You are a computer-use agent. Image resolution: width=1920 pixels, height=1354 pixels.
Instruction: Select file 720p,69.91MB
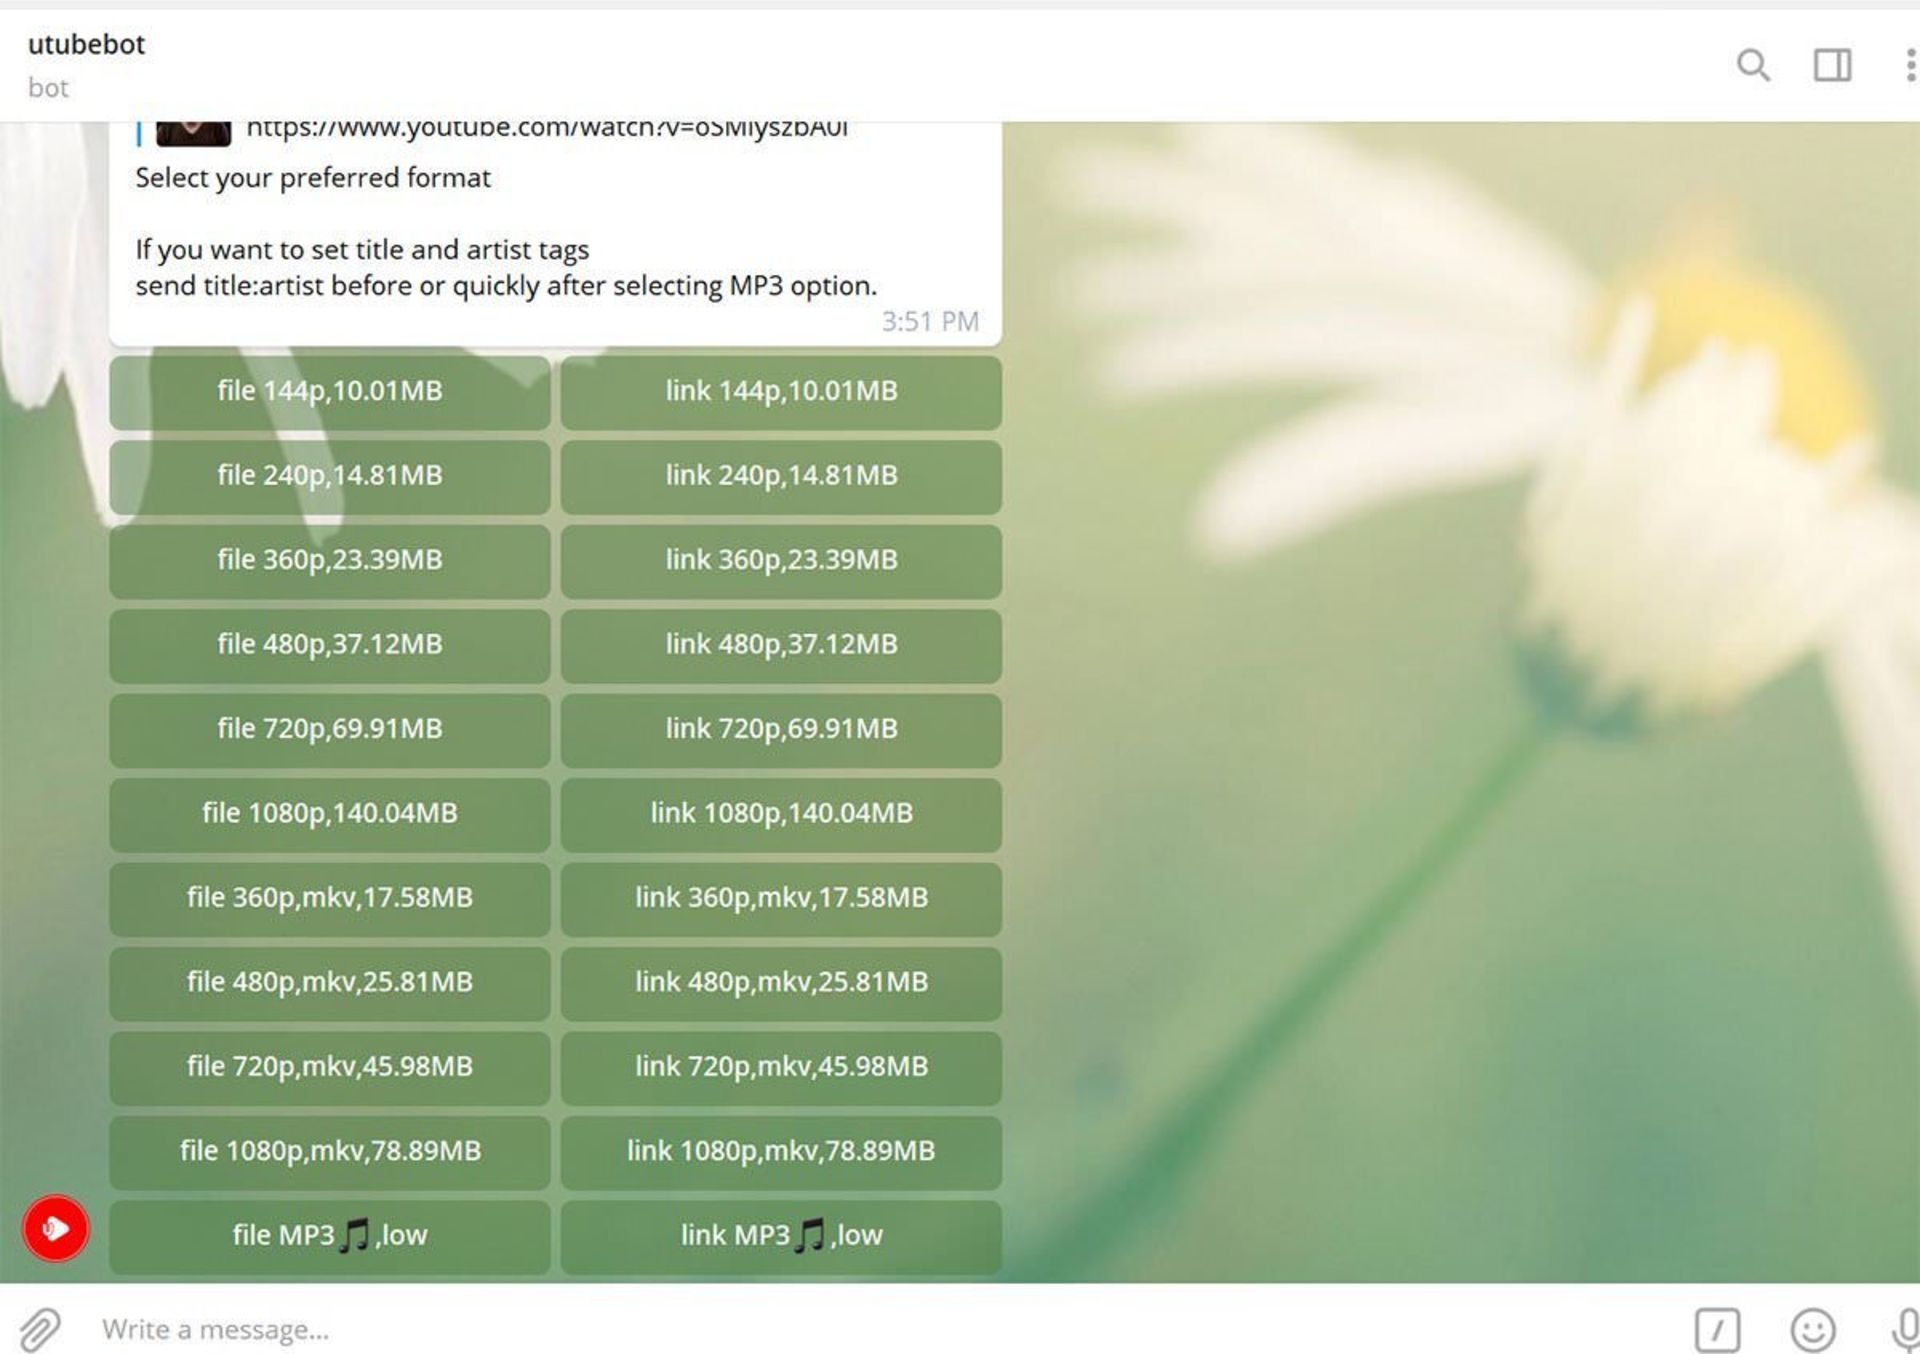tap(330, 729)
